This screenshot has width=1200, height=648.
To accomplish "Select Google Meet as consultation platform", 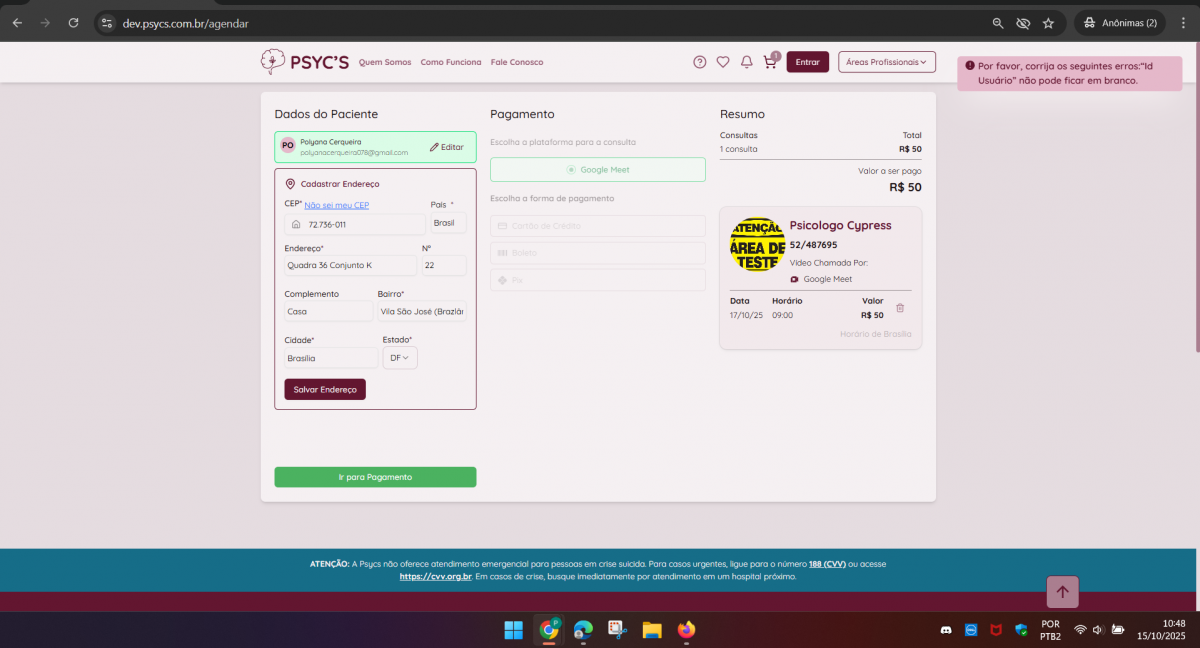I will 597,170.
